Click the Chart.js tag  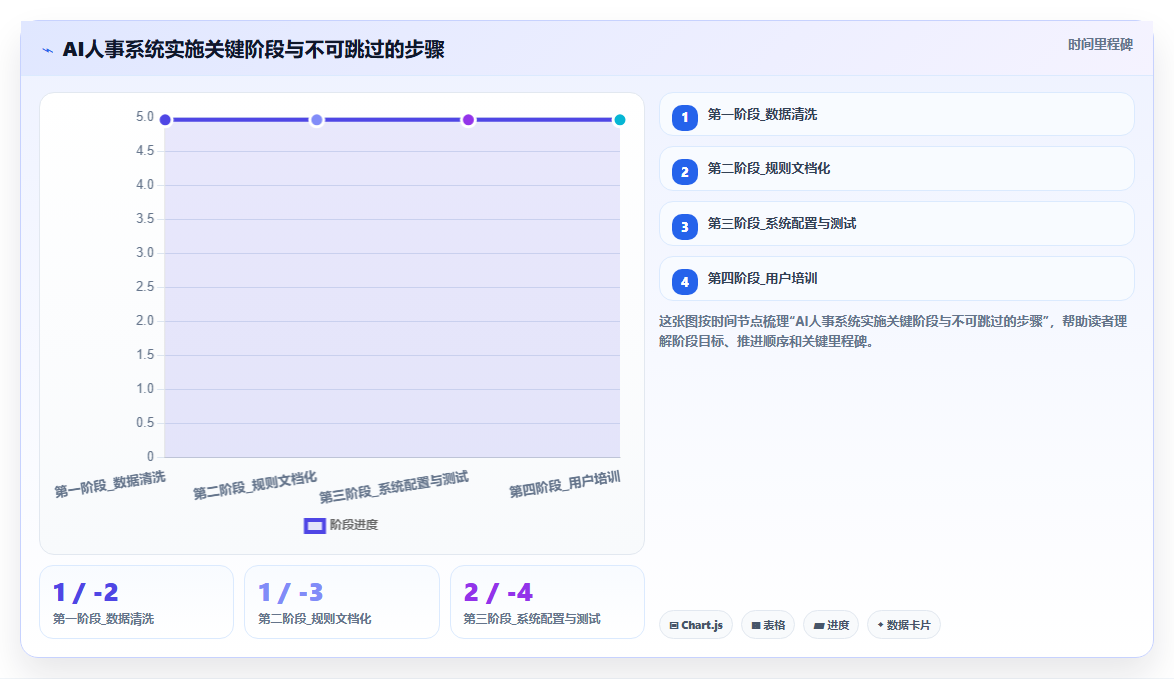coord(696,625)
